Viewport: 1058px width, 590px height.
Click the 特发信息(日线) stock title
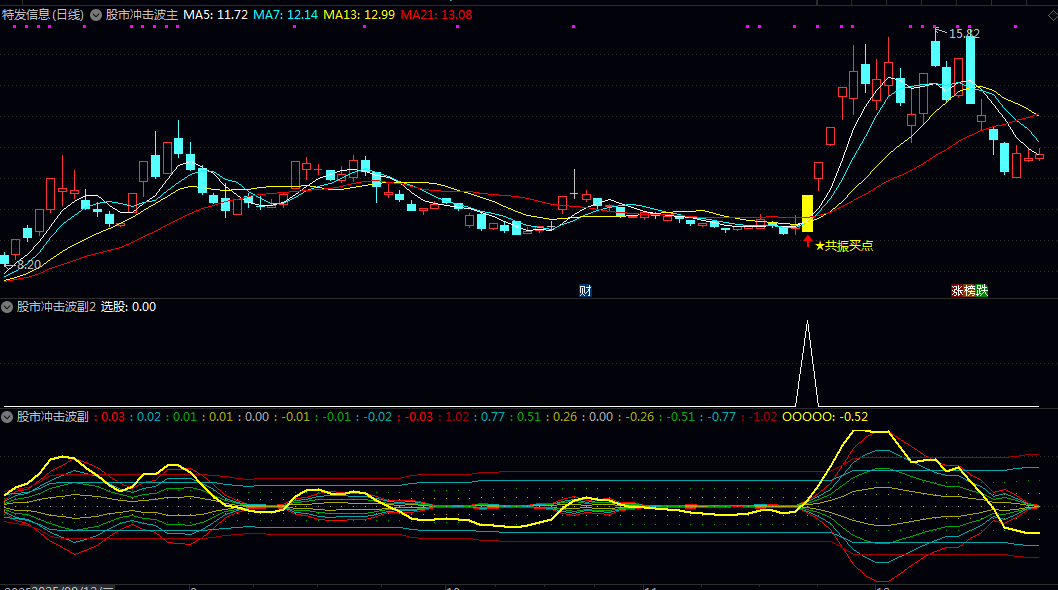click(43, 16)
